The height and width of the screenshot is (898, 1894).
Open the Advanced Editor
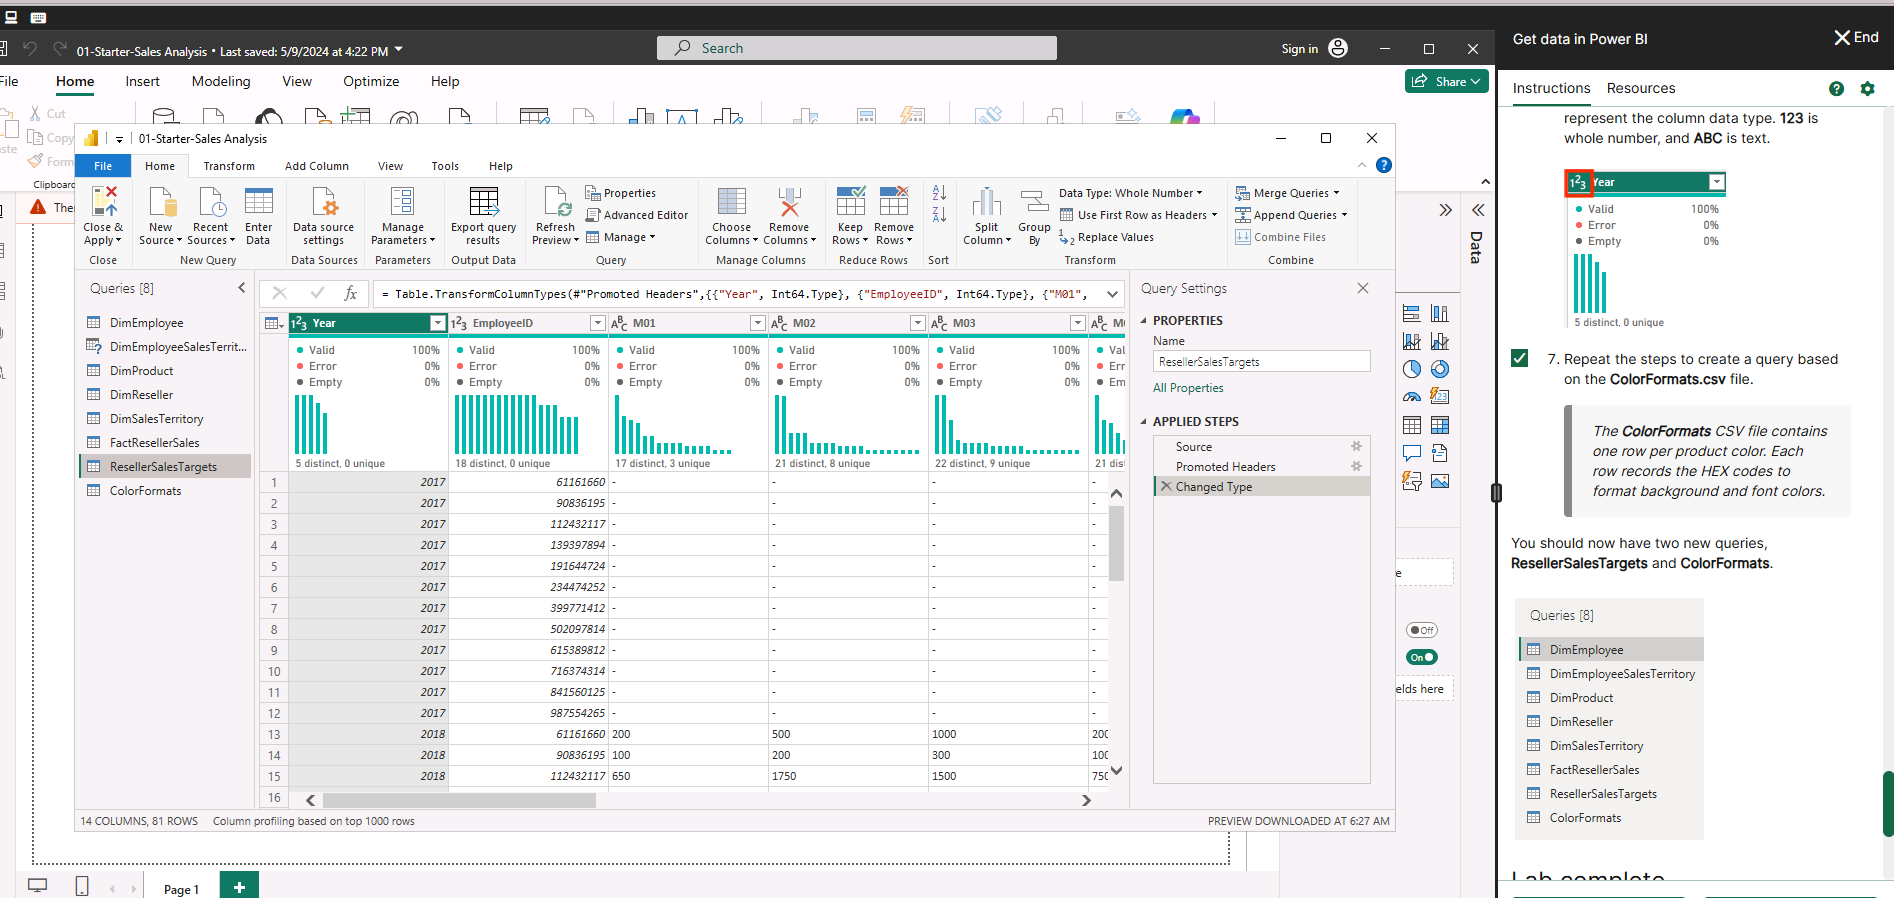(x=637, y=215)
